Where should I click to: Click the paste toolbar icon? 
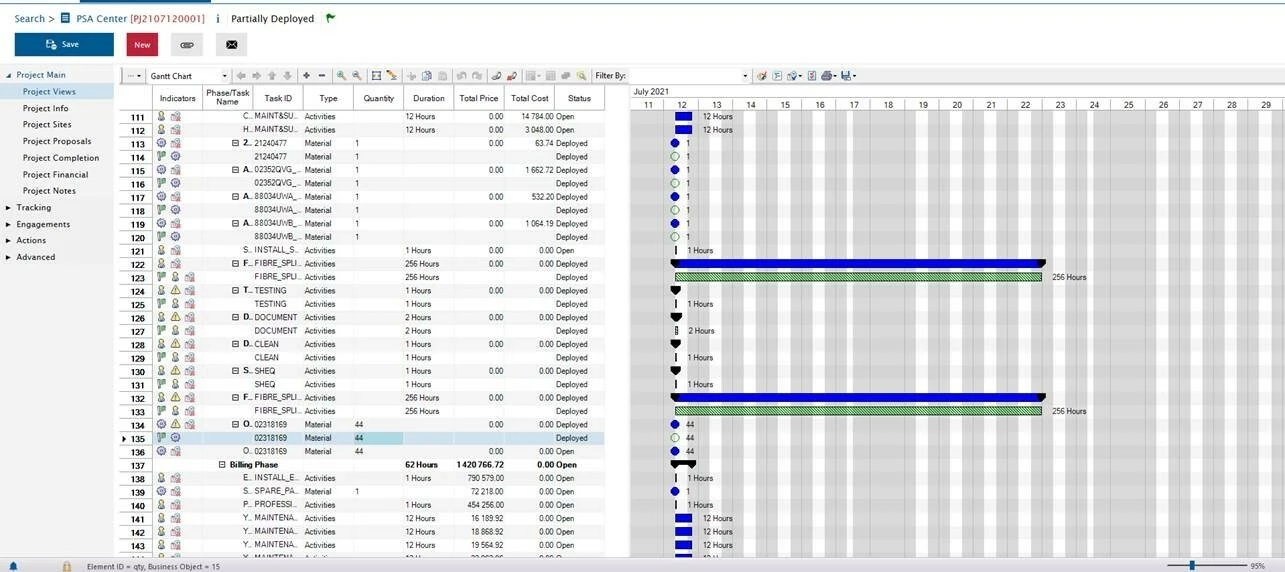443,76
